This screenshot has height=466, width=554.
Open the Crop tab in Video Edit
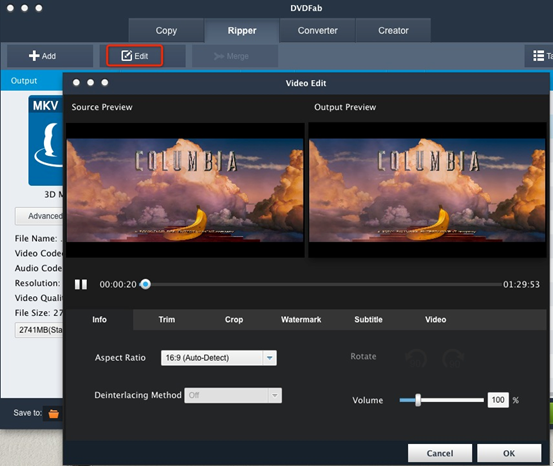[234, 320]
